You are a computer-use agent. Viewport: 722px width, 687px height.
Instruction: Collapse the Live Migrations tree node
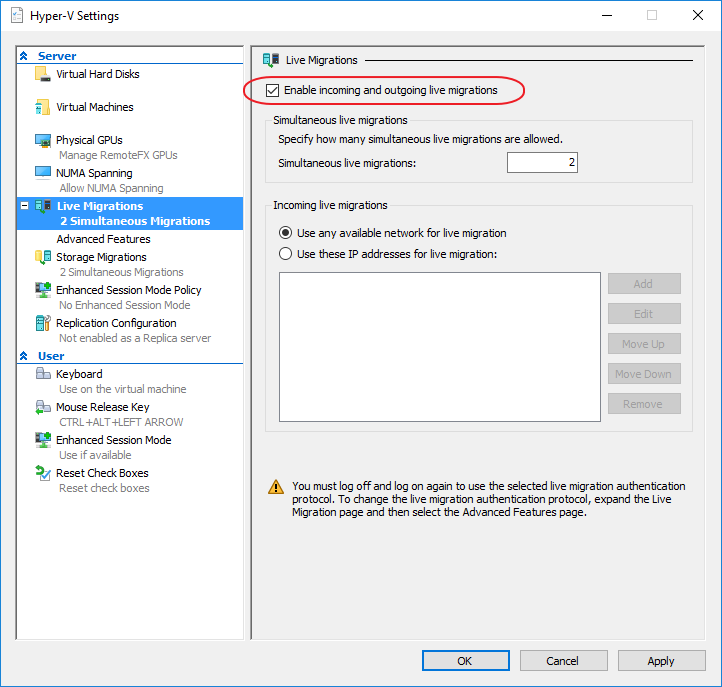click(x=25, y=206)
